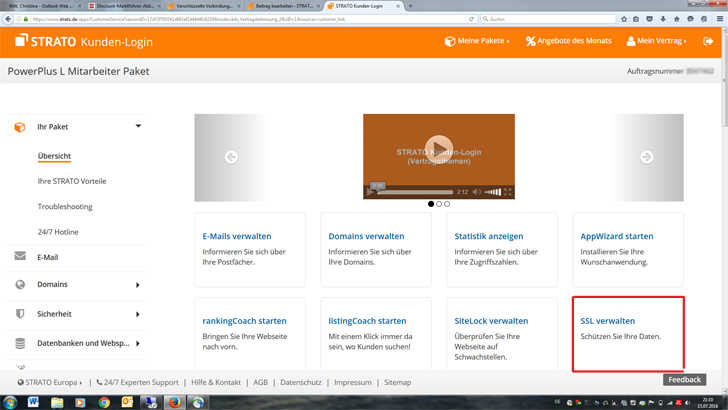Open Angebote des Monats
The image size is (728, 410).
click(x=569, y=41)
